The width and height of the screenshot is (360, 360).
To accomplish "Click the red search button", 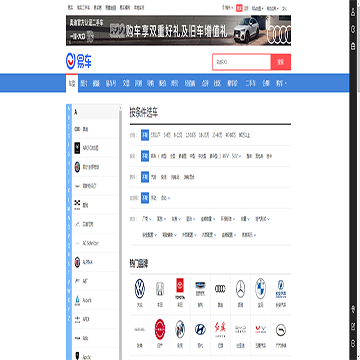I will pos(281,62).
